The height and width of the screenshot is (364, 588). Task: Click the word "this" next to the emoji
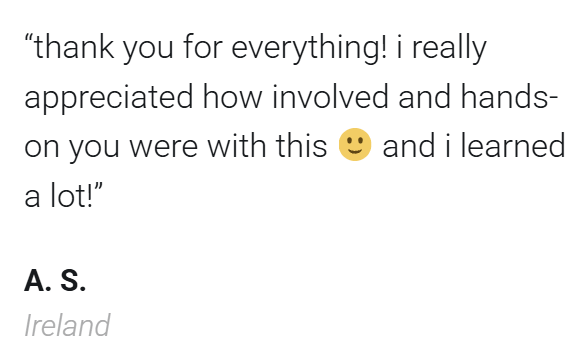302,145
